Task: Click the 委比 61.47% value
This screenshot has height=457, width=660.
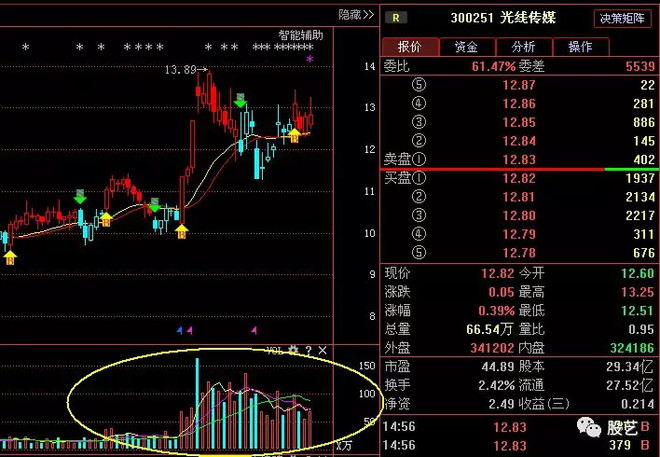Action: pos(493,66)
